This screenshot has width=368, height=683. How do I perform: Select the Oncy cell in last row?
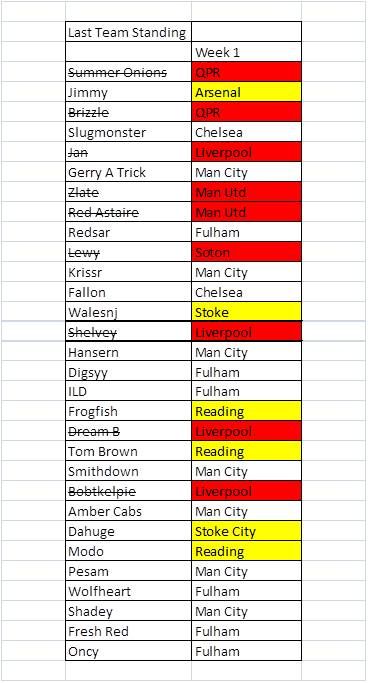(x=128, y=651)
